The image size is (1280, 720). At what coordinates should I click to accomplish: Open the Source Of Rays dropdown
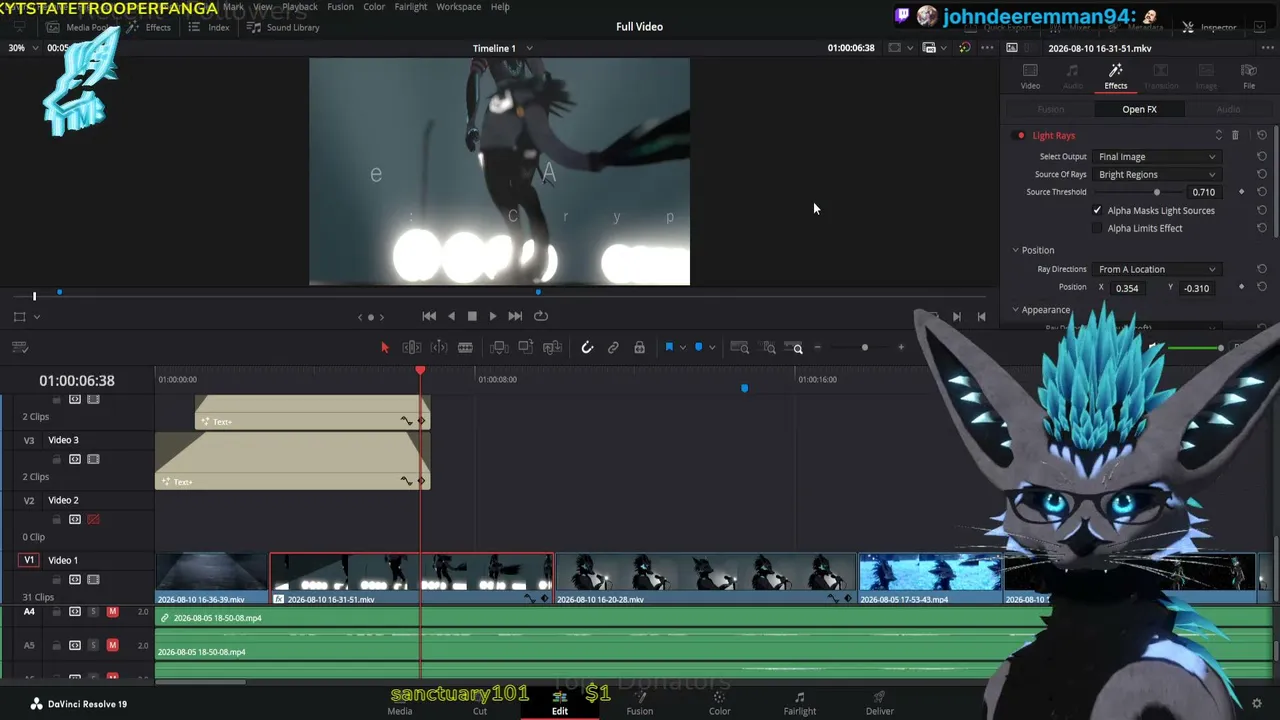point(1157,175)
